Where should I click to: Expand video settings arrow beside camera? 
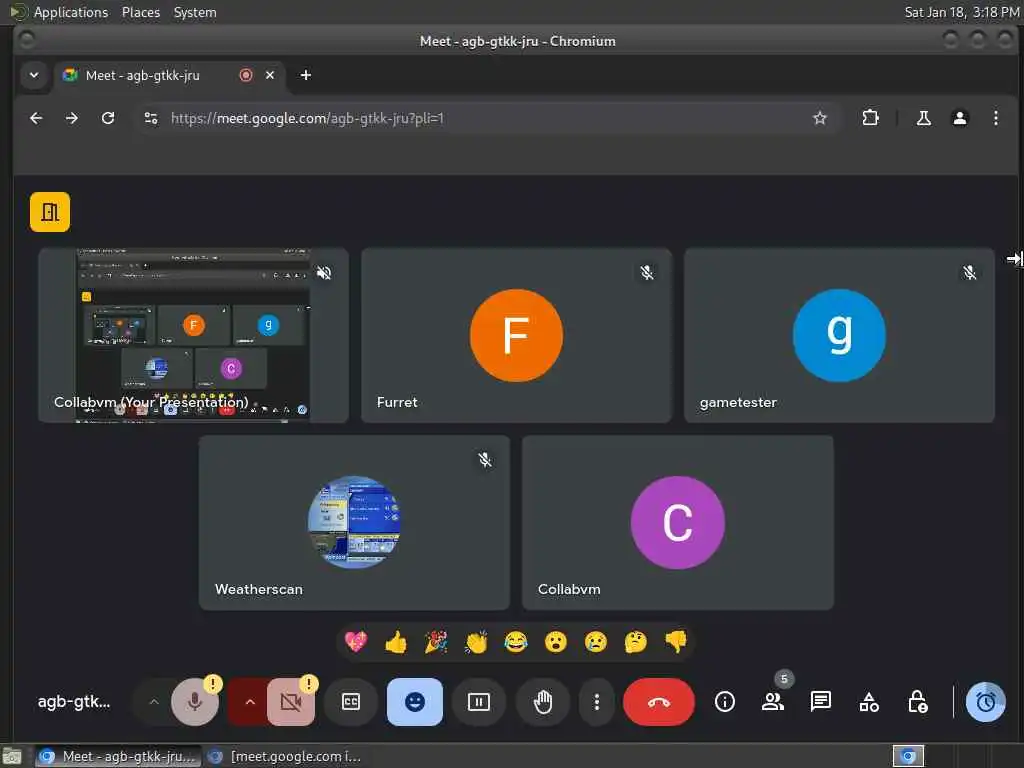(x=249, y=702)
